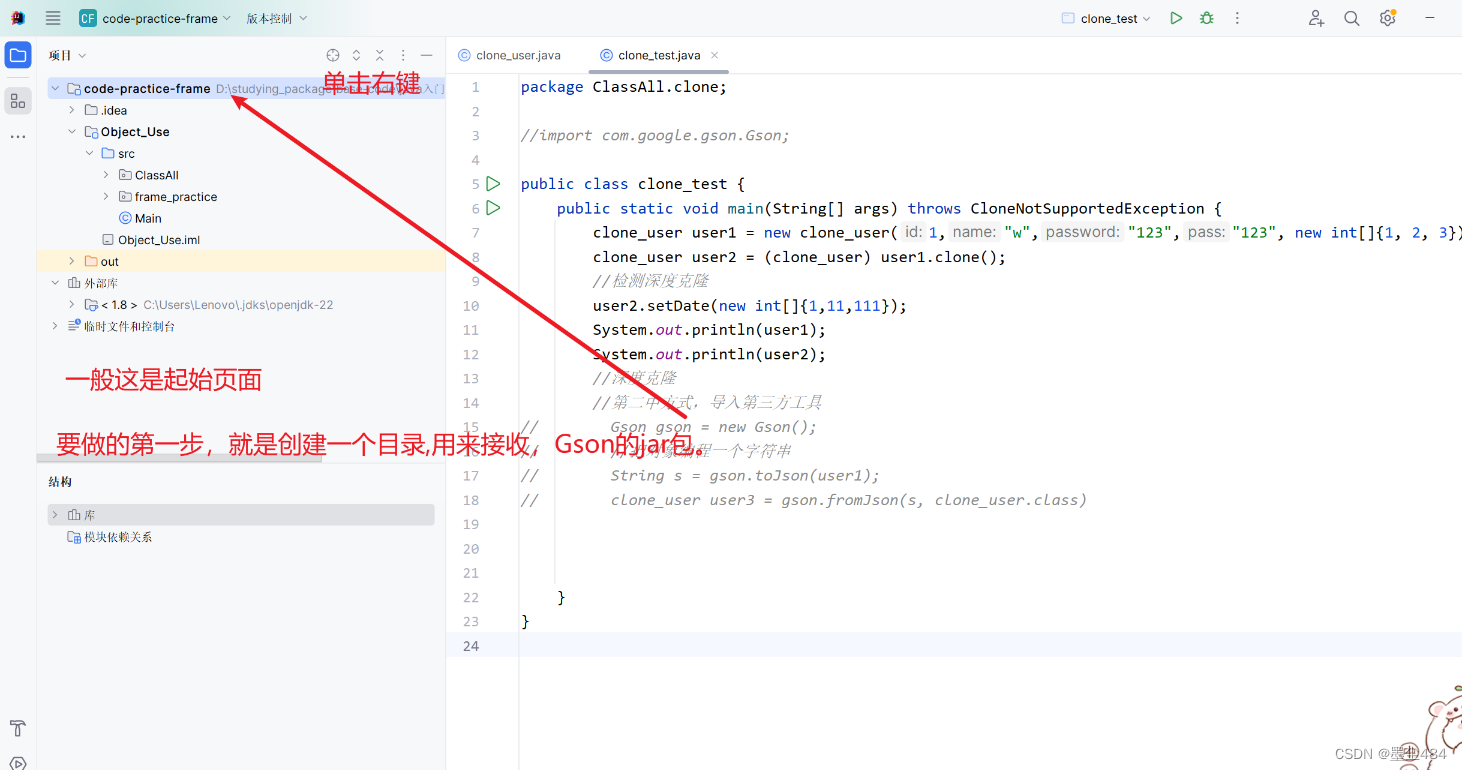Toggle a breakpoint in the gutter of line 10
Viewport: 1462px width, 770px height.
tap(498, 305)
